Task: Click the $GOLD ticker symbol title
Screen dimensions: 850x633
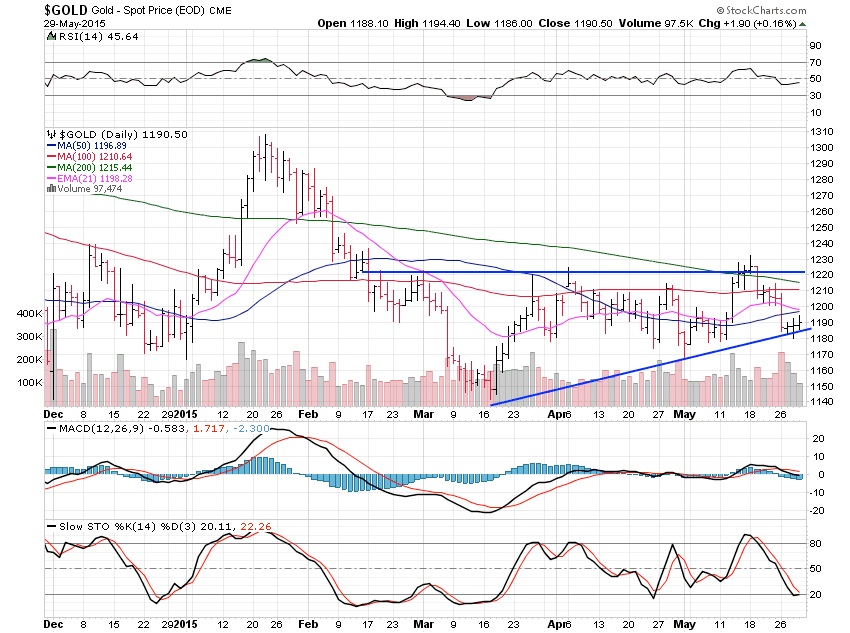Action: point(66,10)
